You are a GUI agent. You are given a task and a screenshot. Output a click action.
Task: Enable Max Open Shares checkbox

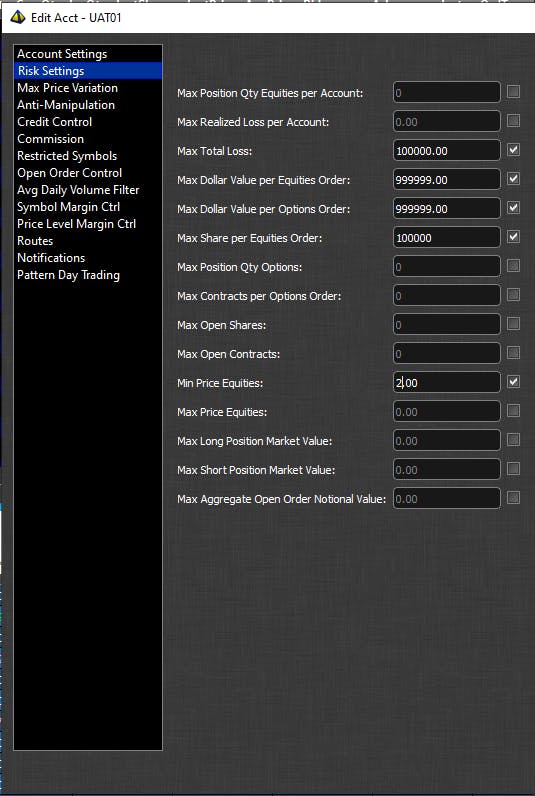[x=513, y=323]
